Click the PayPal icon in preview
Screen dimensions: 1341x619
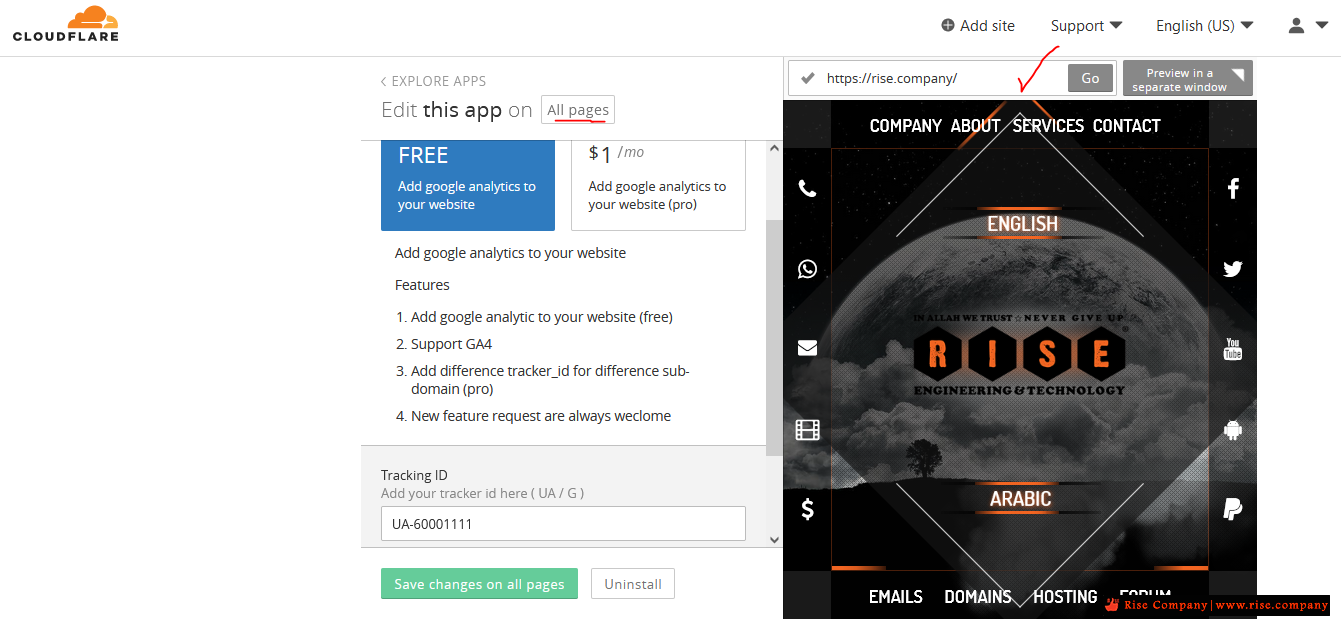pos(1233,509)
